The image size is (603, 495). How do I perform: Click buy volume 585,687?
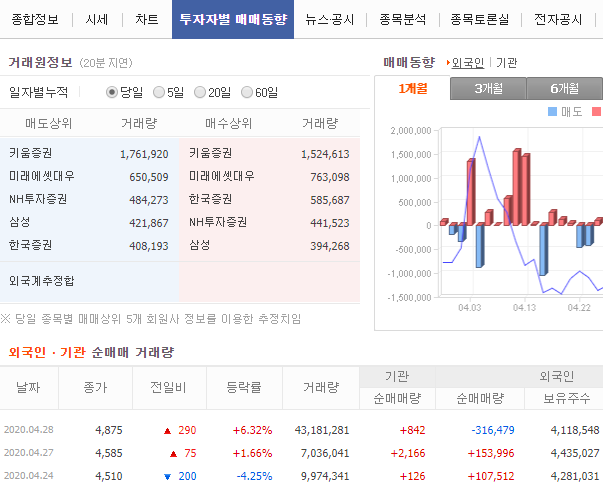click(330, 200)
